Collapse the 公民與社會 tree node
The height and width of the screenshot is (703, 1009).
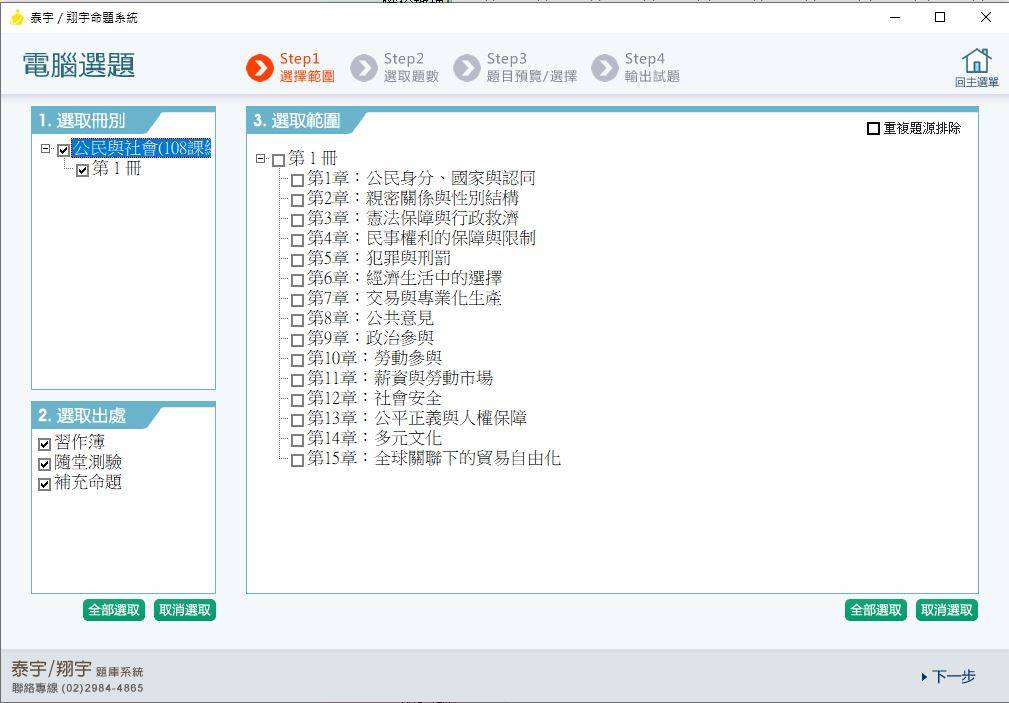pos(46,149)
